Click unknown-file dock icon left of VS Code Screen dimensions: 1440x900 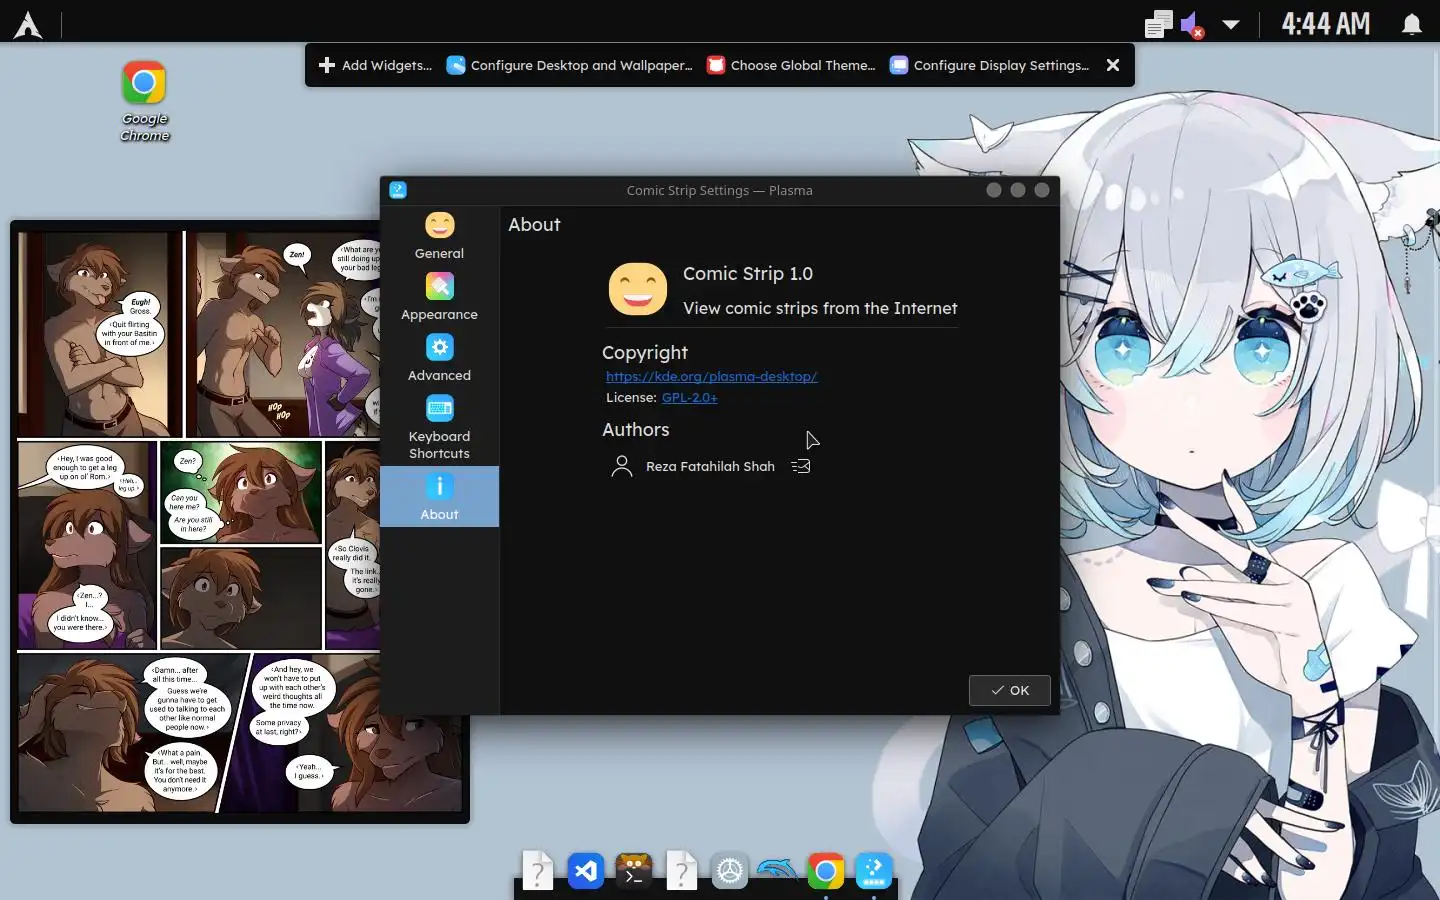tap(538, 871)
